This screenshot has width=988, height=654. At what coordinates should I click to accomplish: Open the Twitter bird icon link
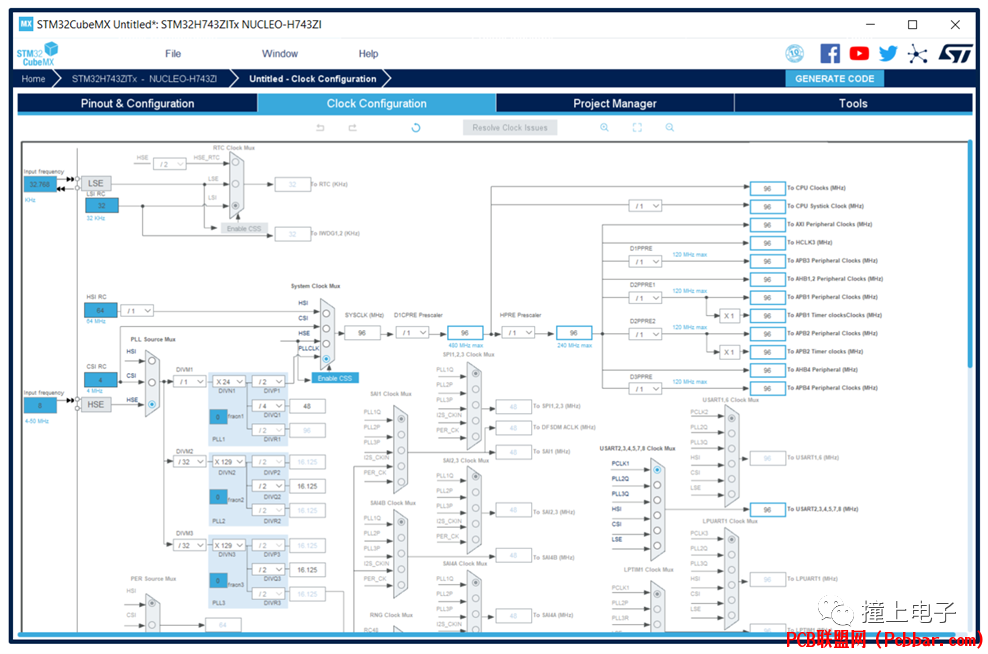click(888, 54)
